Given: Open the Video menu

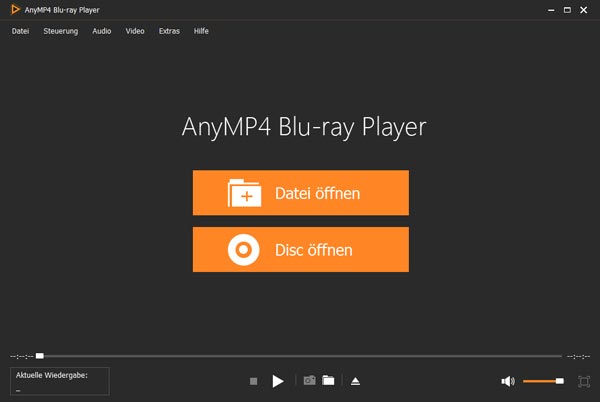Looking at the screenshot, I should 135,31.
